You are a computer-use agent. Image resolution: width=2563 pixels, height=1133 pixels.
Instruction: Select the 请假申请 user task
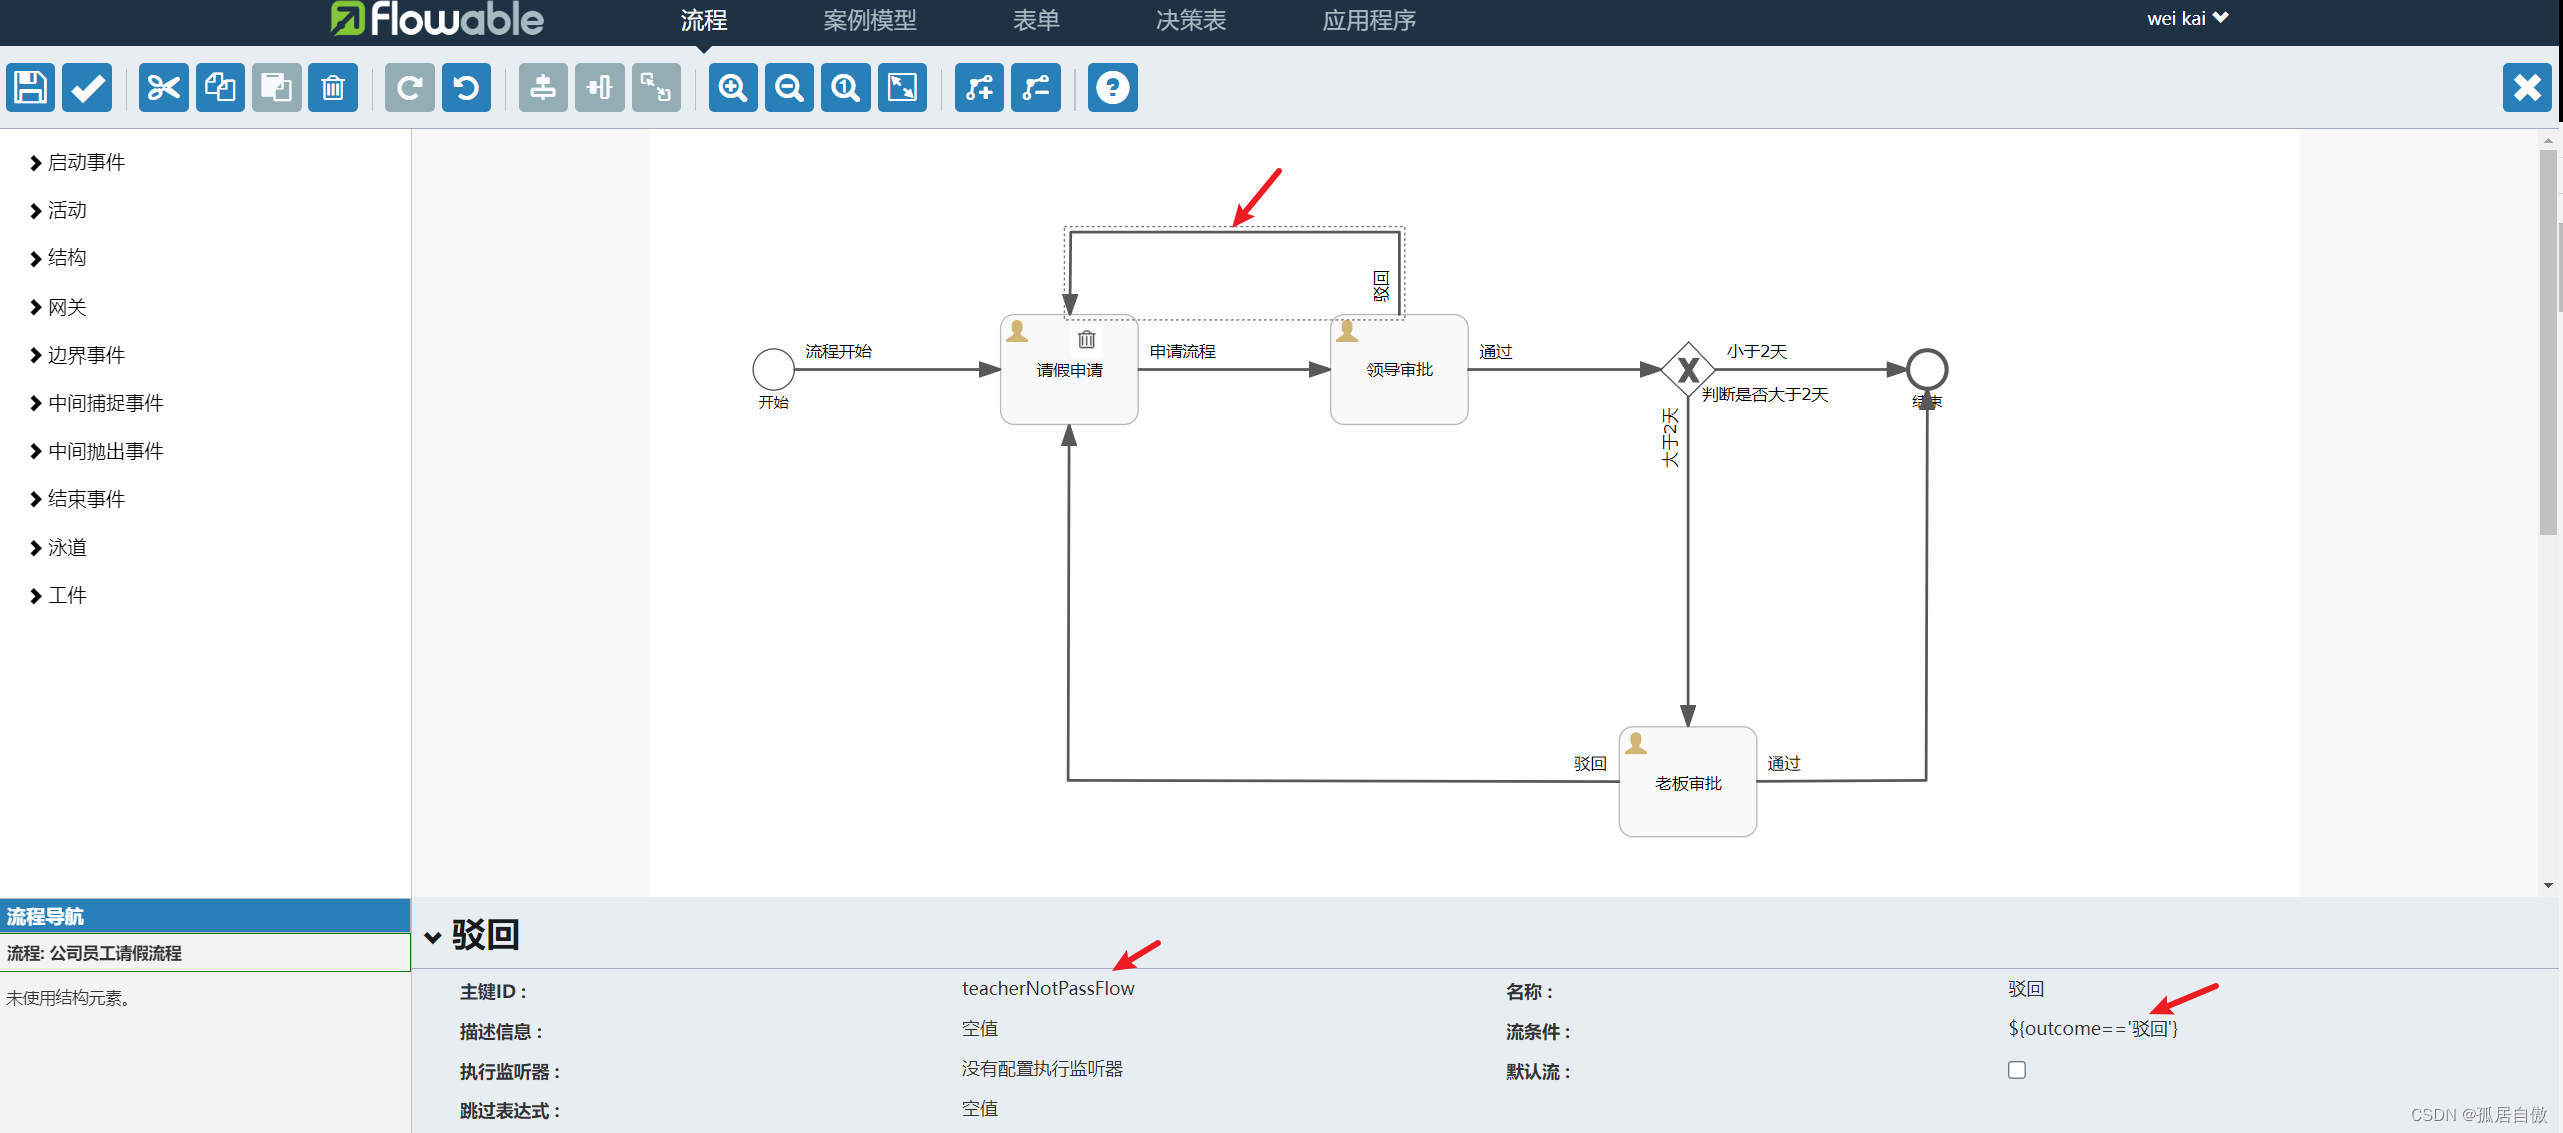click(1069, 370)
